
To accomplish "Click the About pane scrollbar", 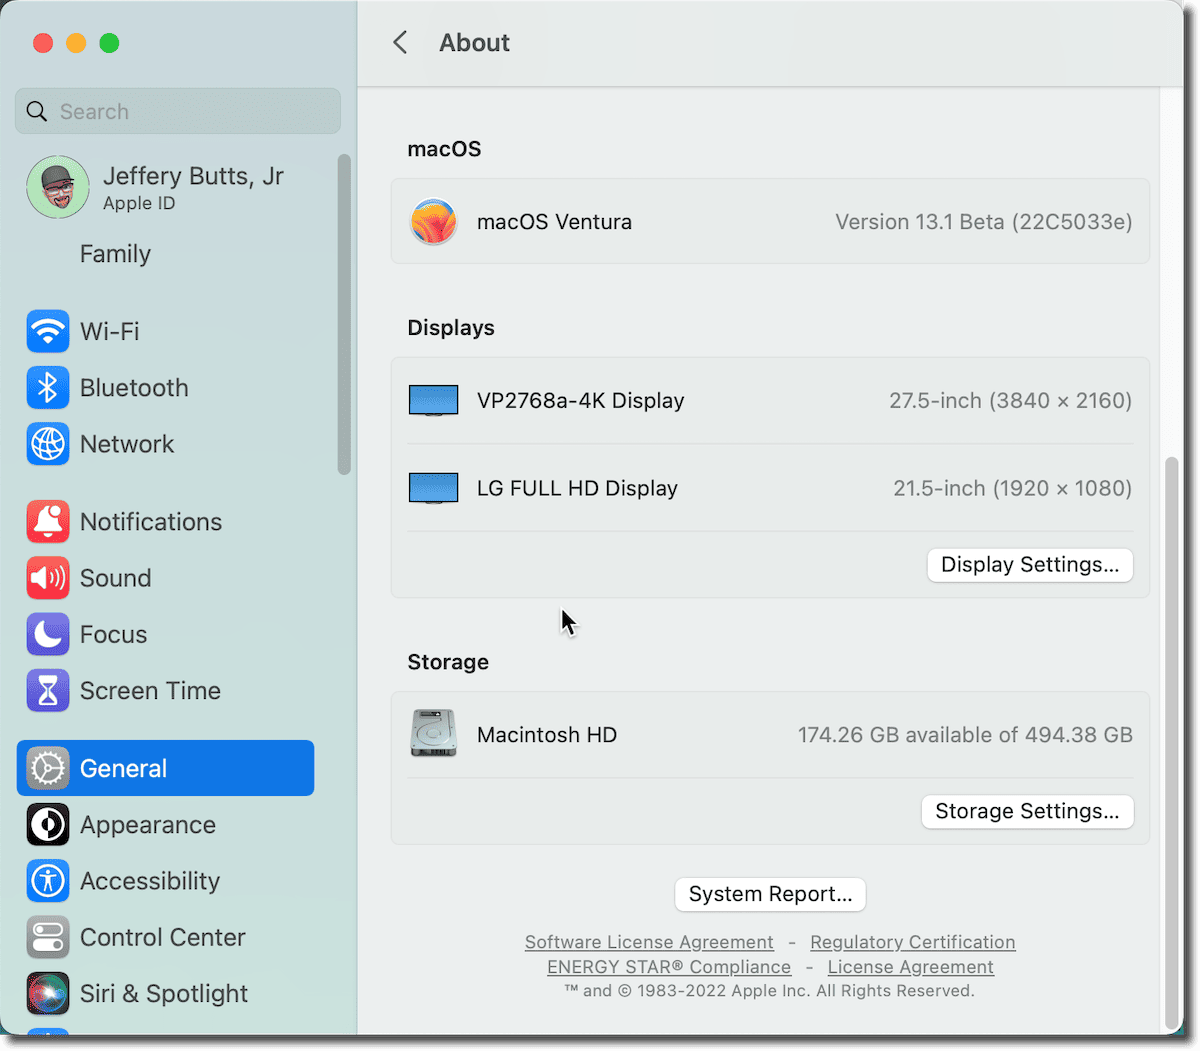I will [x=1172, y=743].
